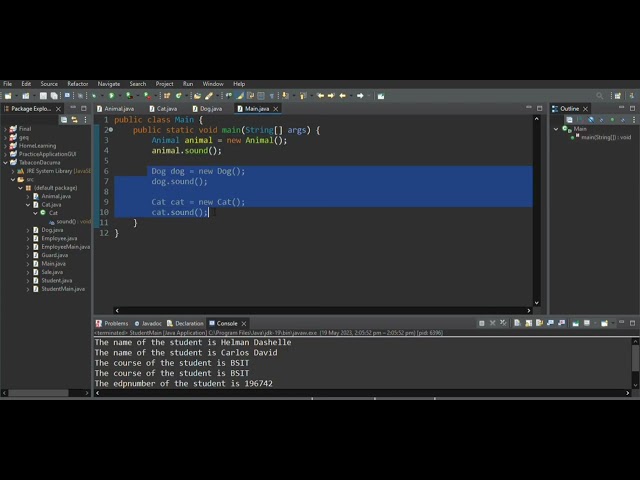The width and height of the screenshot is (640, 480).
Task: Expand the Dog.java tree node
Action: pyautogui.click(x=28, y=230)
